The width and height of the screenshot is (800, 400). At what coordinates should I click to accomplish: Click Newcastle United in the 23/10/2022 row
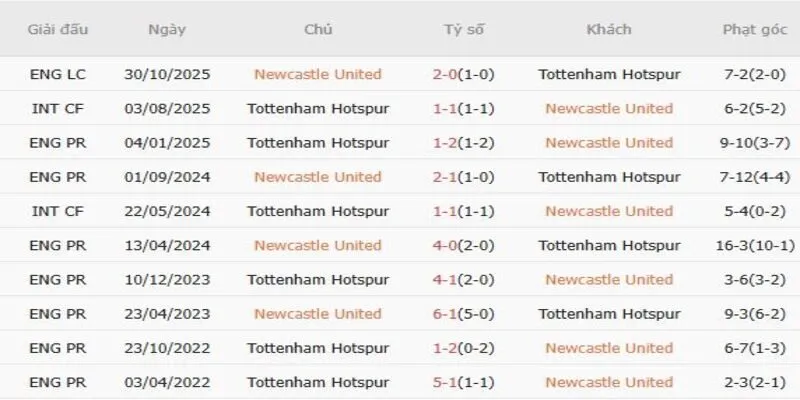[x=609, y=348]
